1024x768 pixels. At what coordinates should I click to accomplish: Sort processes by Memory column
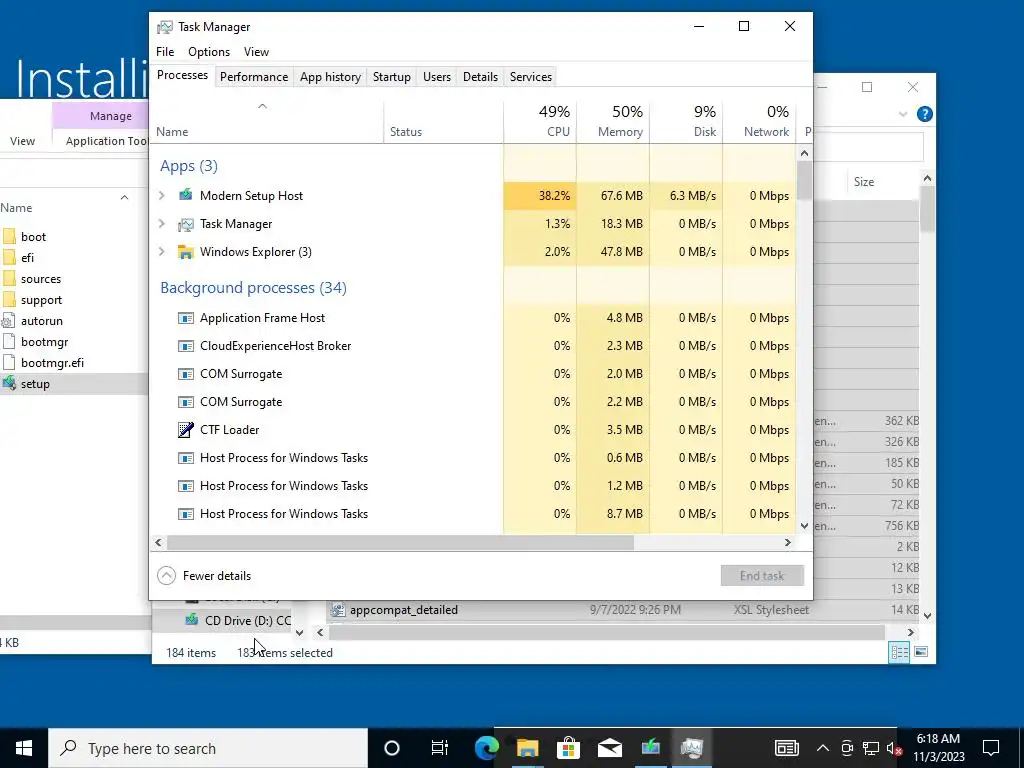613,121
